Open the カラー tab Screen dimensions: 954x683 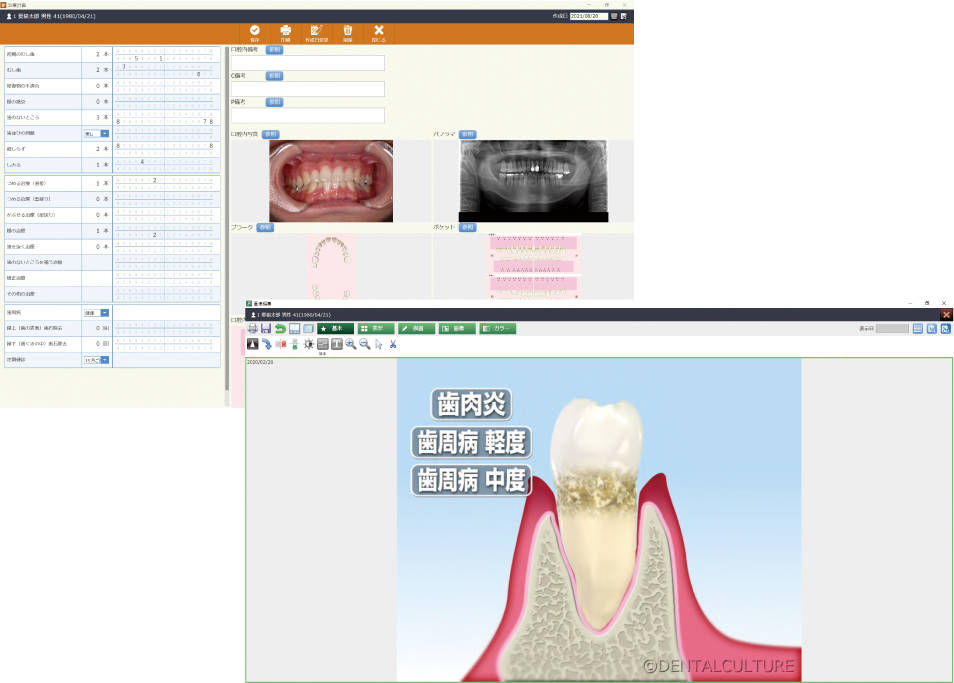coord(498,328)
